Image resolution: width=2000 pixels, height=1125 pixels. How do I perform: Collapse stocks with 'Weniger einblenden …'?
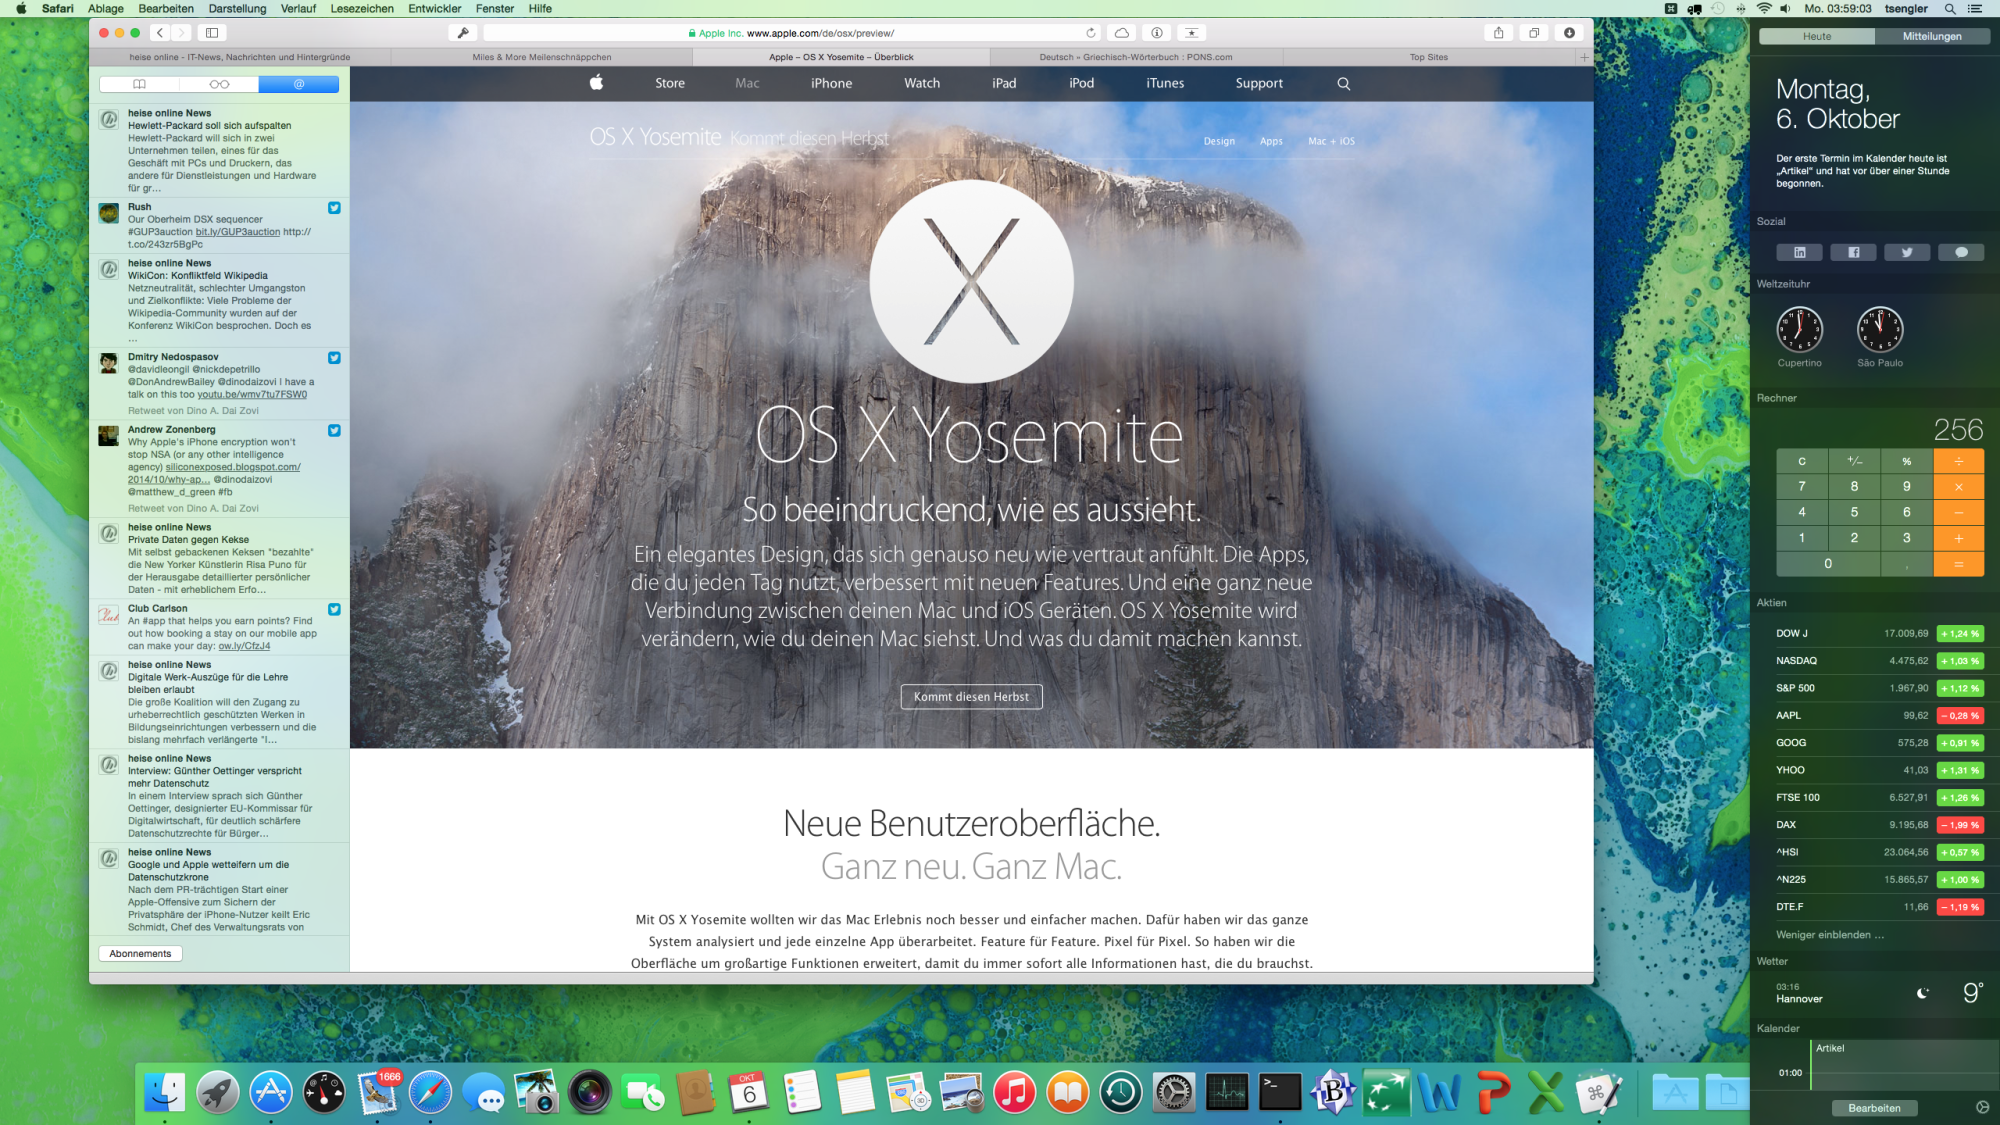pos(1829,935)
